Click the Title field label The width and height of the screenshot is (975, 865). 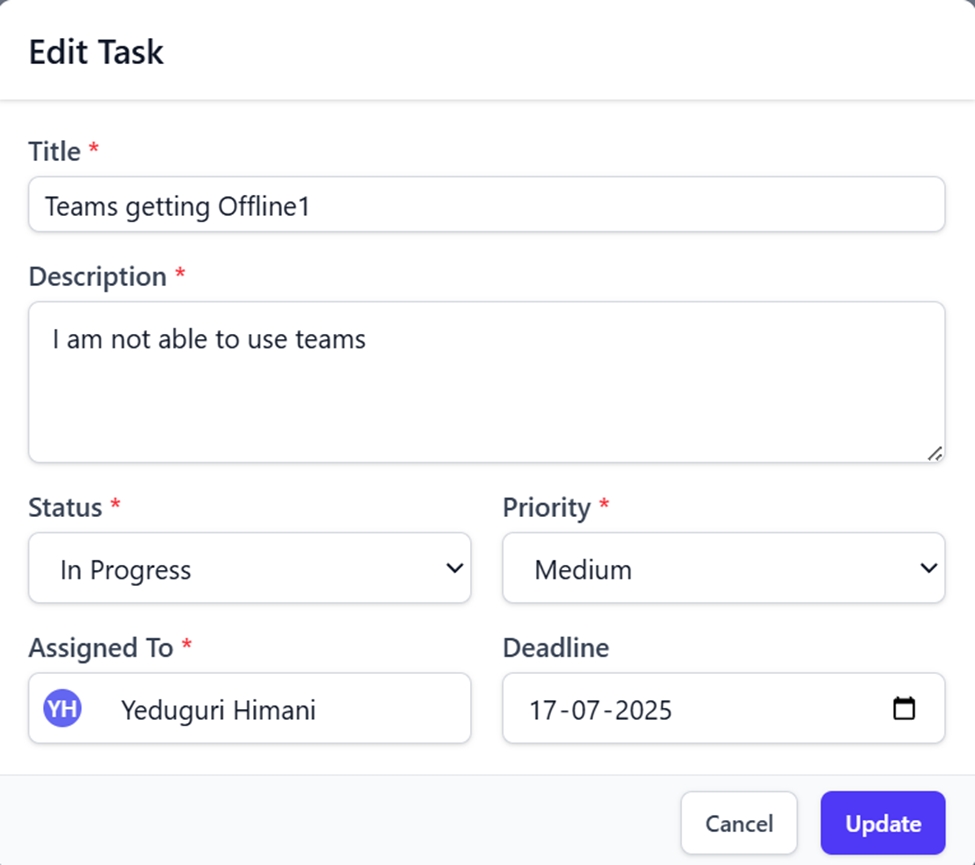pos(54,151)
